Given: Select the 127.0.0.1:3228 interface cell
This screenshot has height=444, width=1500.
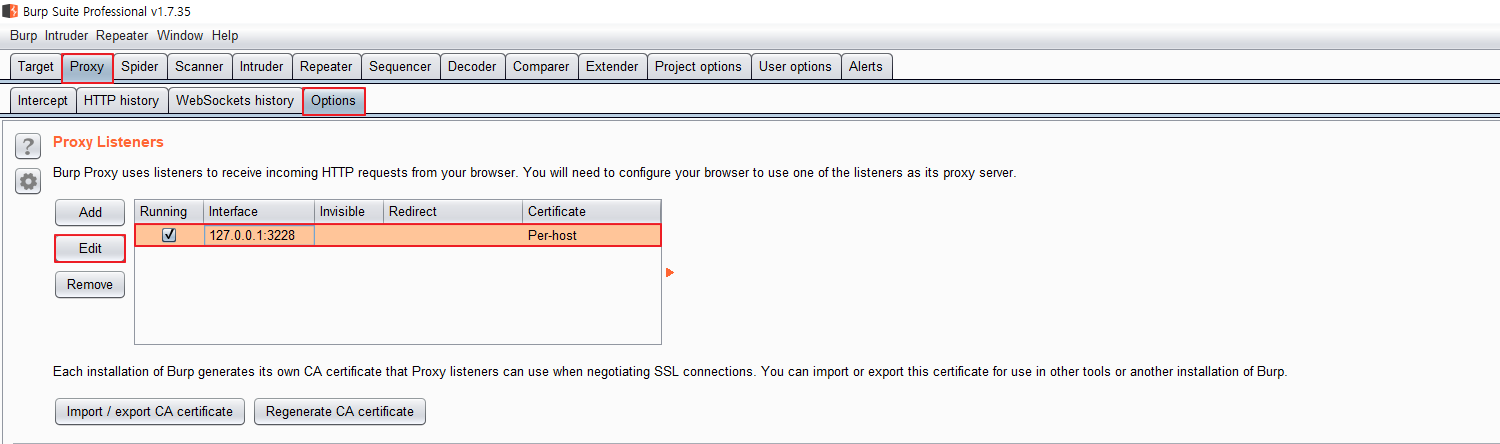Looking at the screenshot, I should pyautogui.click(x=259, y=236).
